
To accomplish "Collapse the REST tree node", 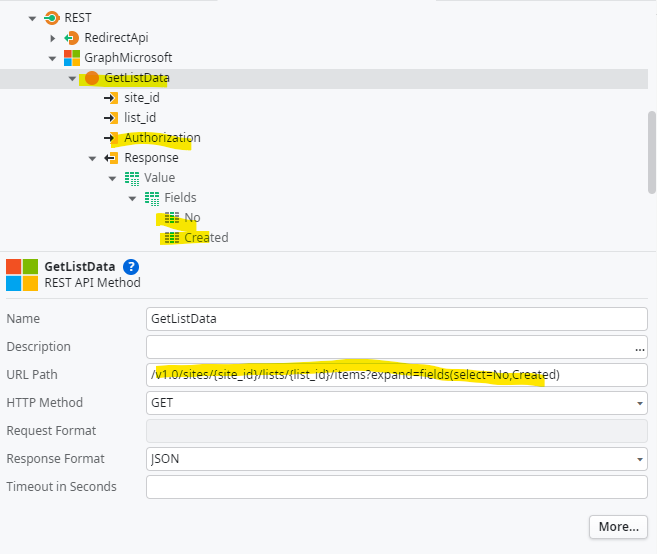I will pos(32,18).
